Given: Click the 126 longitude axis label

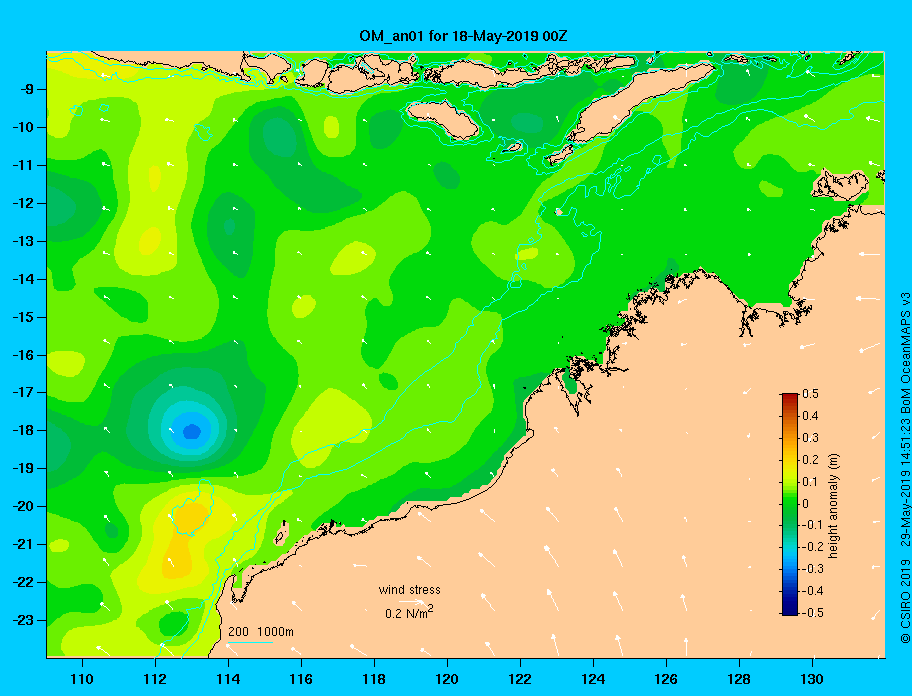Looking at the screenshot, I should point(666,679).
